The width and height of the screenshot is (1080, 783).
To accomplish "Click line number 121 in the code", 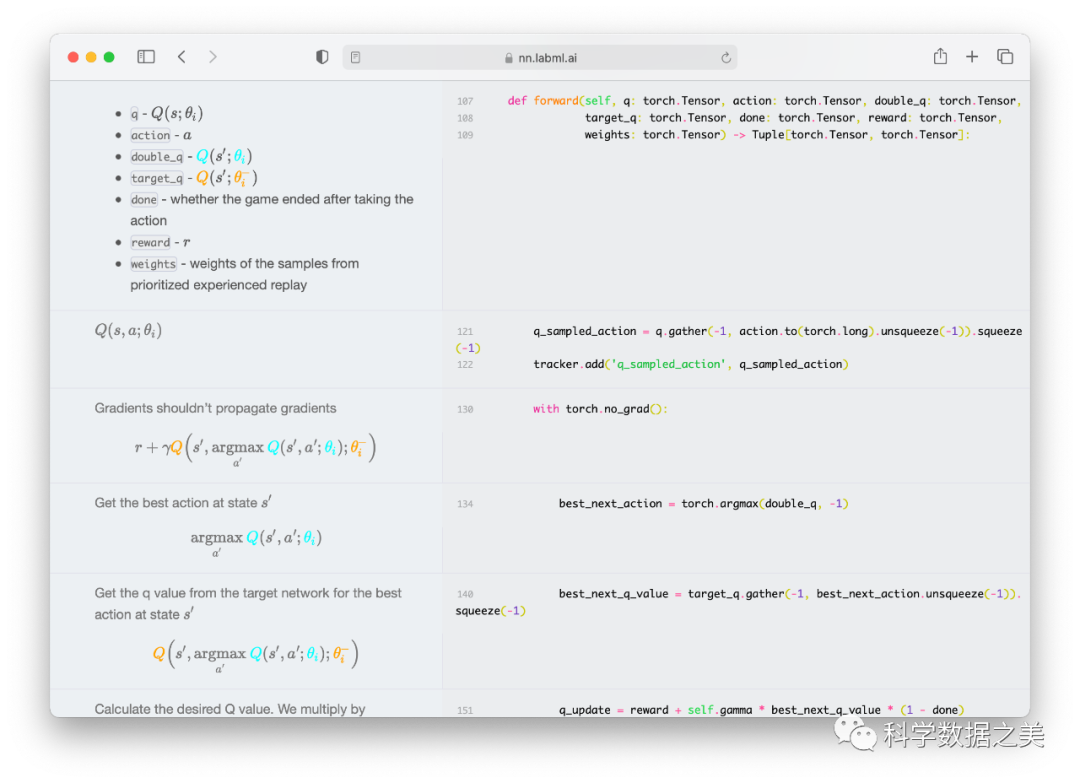I will [465, 332].
